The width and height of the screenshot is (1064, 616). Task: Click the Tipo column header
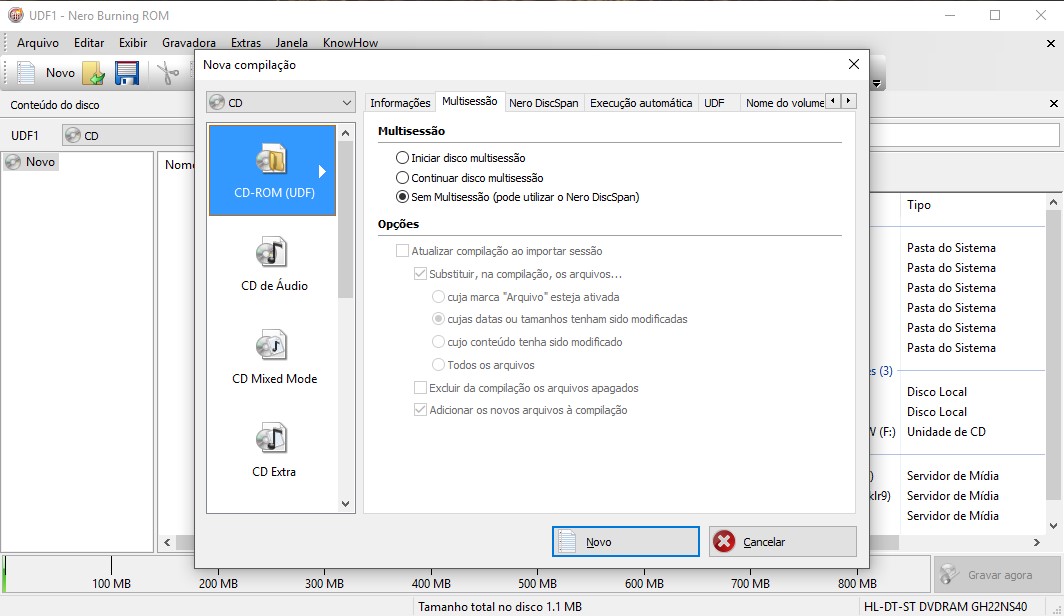pyautogui.click(x=919, y=204)
